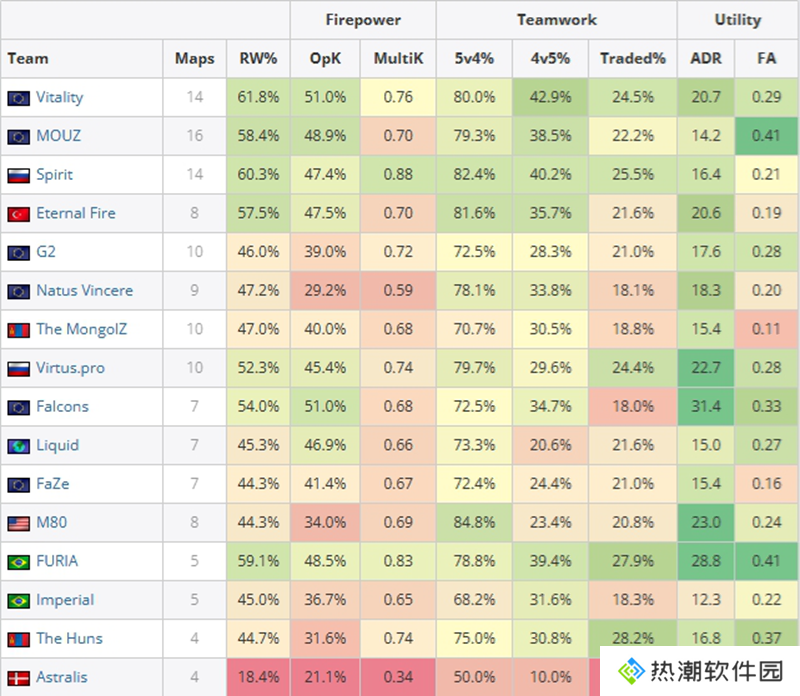Select MOUZ's 0.41 FA cell

pos(766,136)
